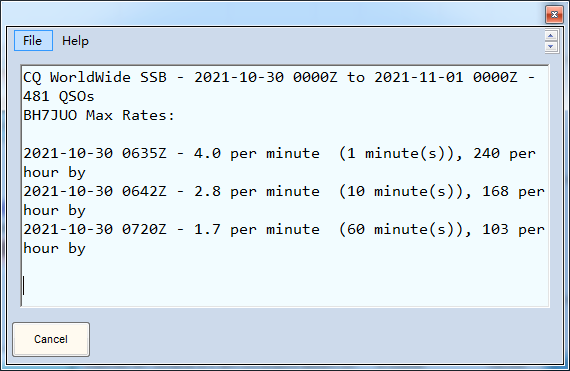This screenshot has width=570, height=371.
Task: Place cursor in the 'CQ WorldWide SSB' text
Action: pyautogui.click(x=95, y=77)
